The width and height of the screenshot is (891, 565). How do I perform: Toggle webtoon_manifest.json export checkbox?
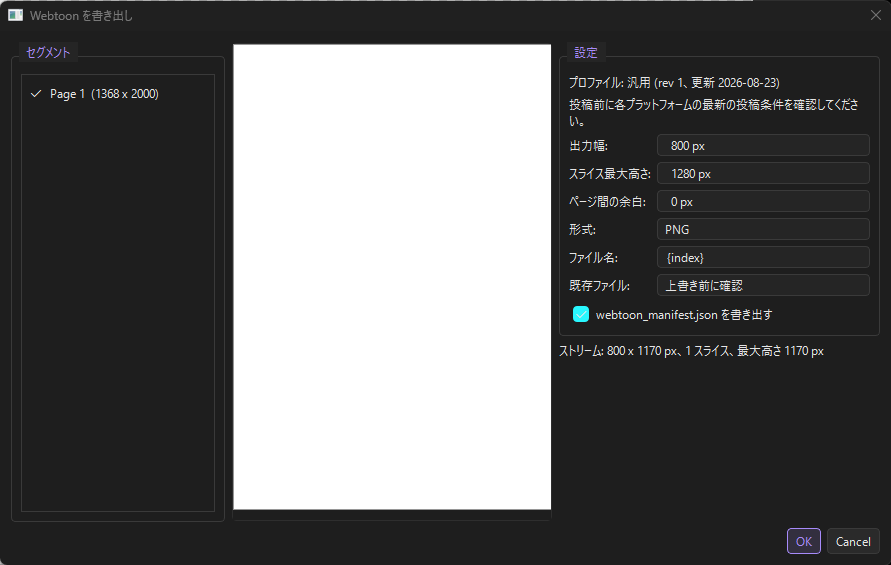click(581, 314)
